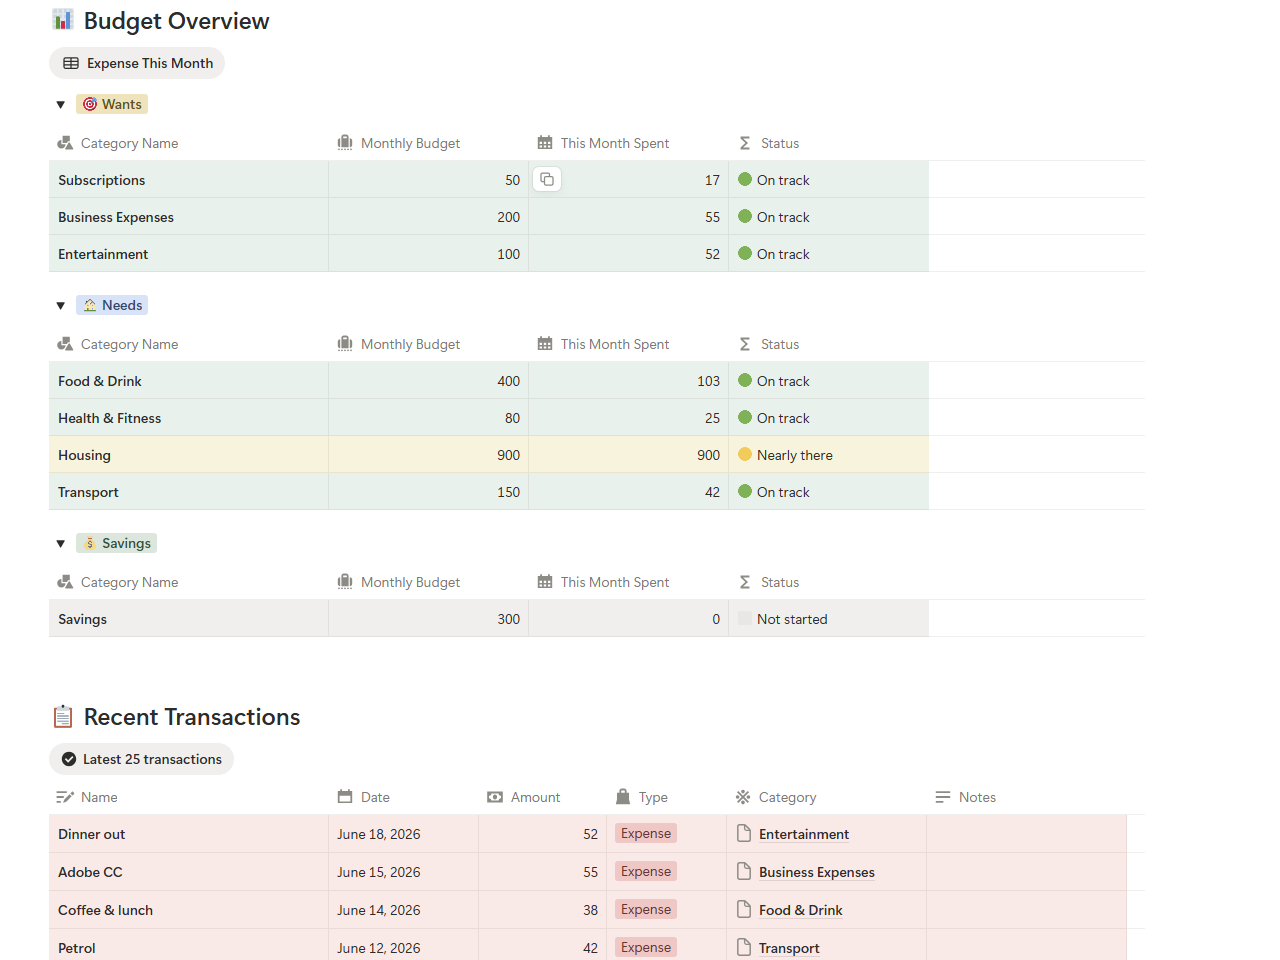This screenshot has width=1280, height=960.
Task: Click the Expense tag on Dinner out row
Action: (x=646, y=833)
